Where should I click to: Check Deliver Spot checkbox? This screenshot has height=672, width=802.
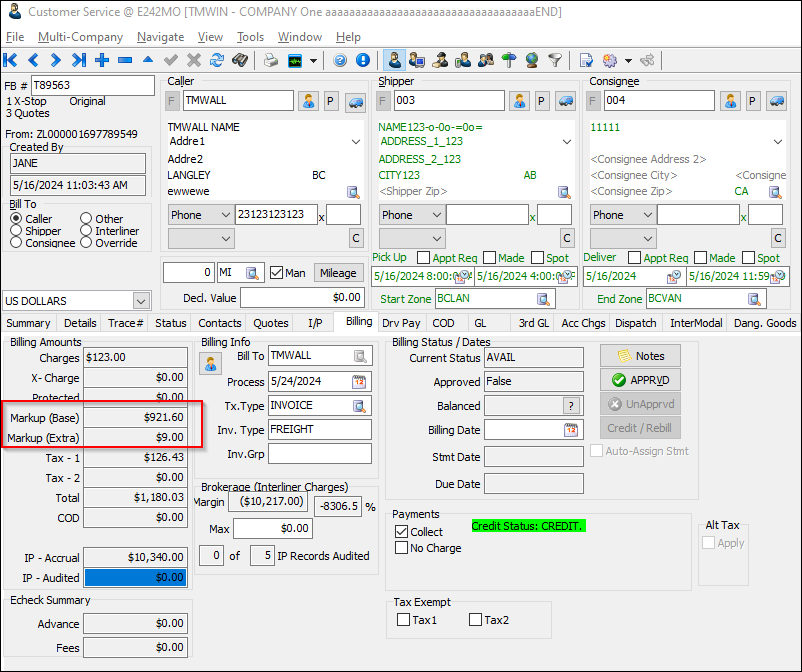click(749, 258)
